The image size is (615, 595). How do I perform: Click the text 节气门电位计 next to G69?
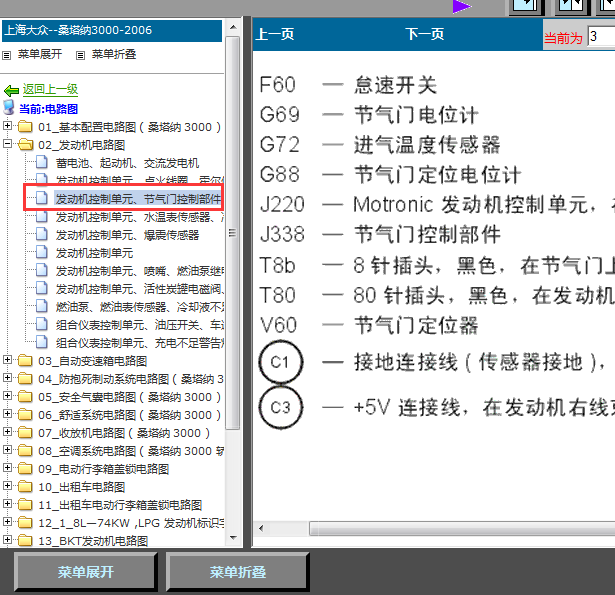click(416, 115)
